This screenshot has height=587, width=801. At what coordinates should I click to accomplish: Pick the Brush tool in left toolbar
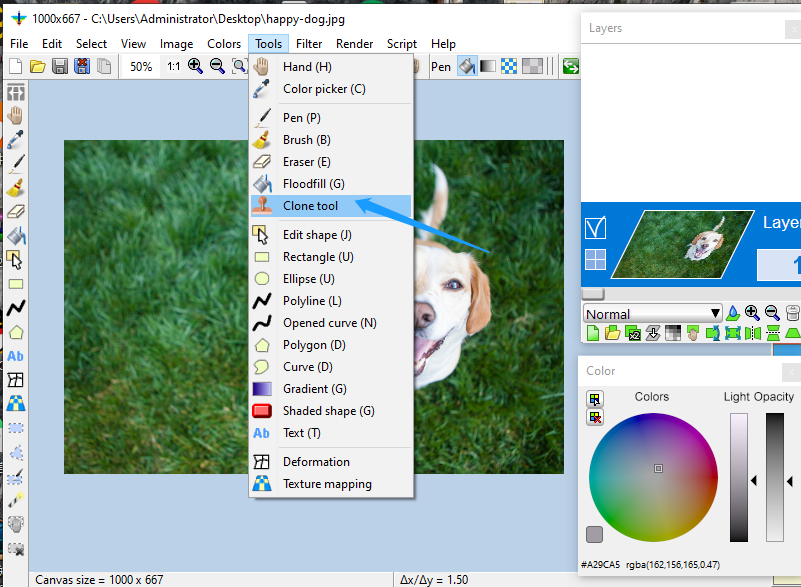tap(16, 187)
